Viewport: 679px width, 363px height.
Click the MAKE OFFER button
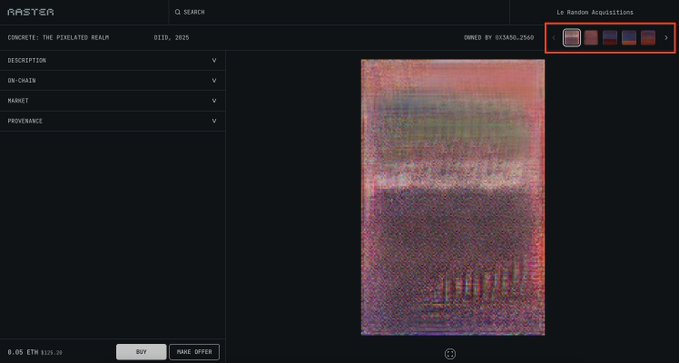(x=194, y=352)
